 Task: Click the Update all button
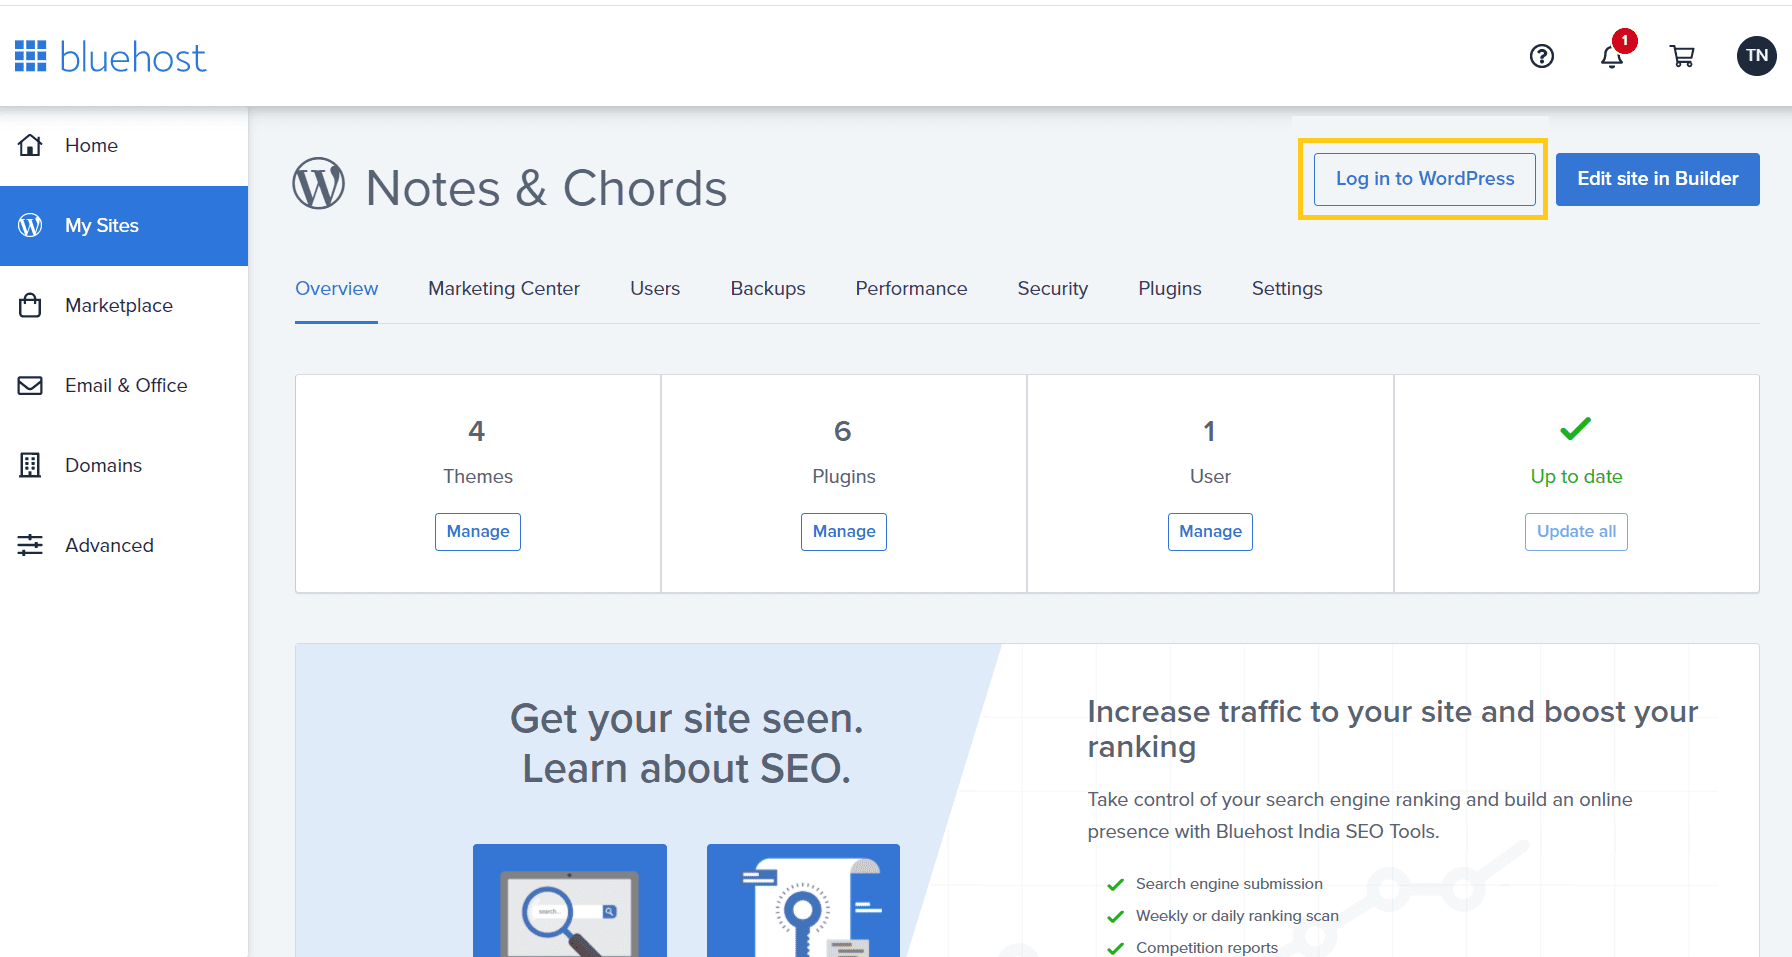[x=1576, y=532]
